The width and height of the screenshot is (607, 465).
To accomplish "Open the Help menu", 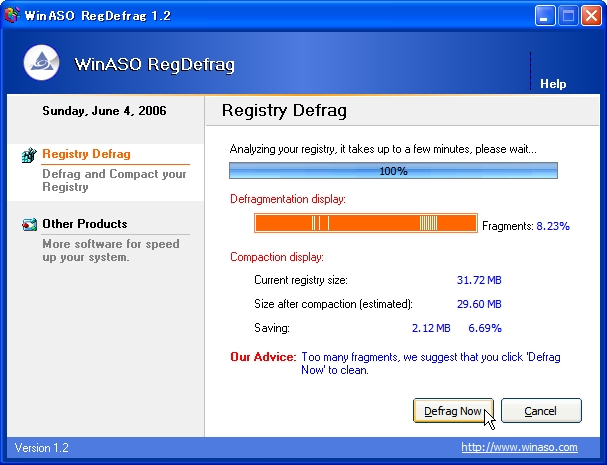I will pos(553,84).
